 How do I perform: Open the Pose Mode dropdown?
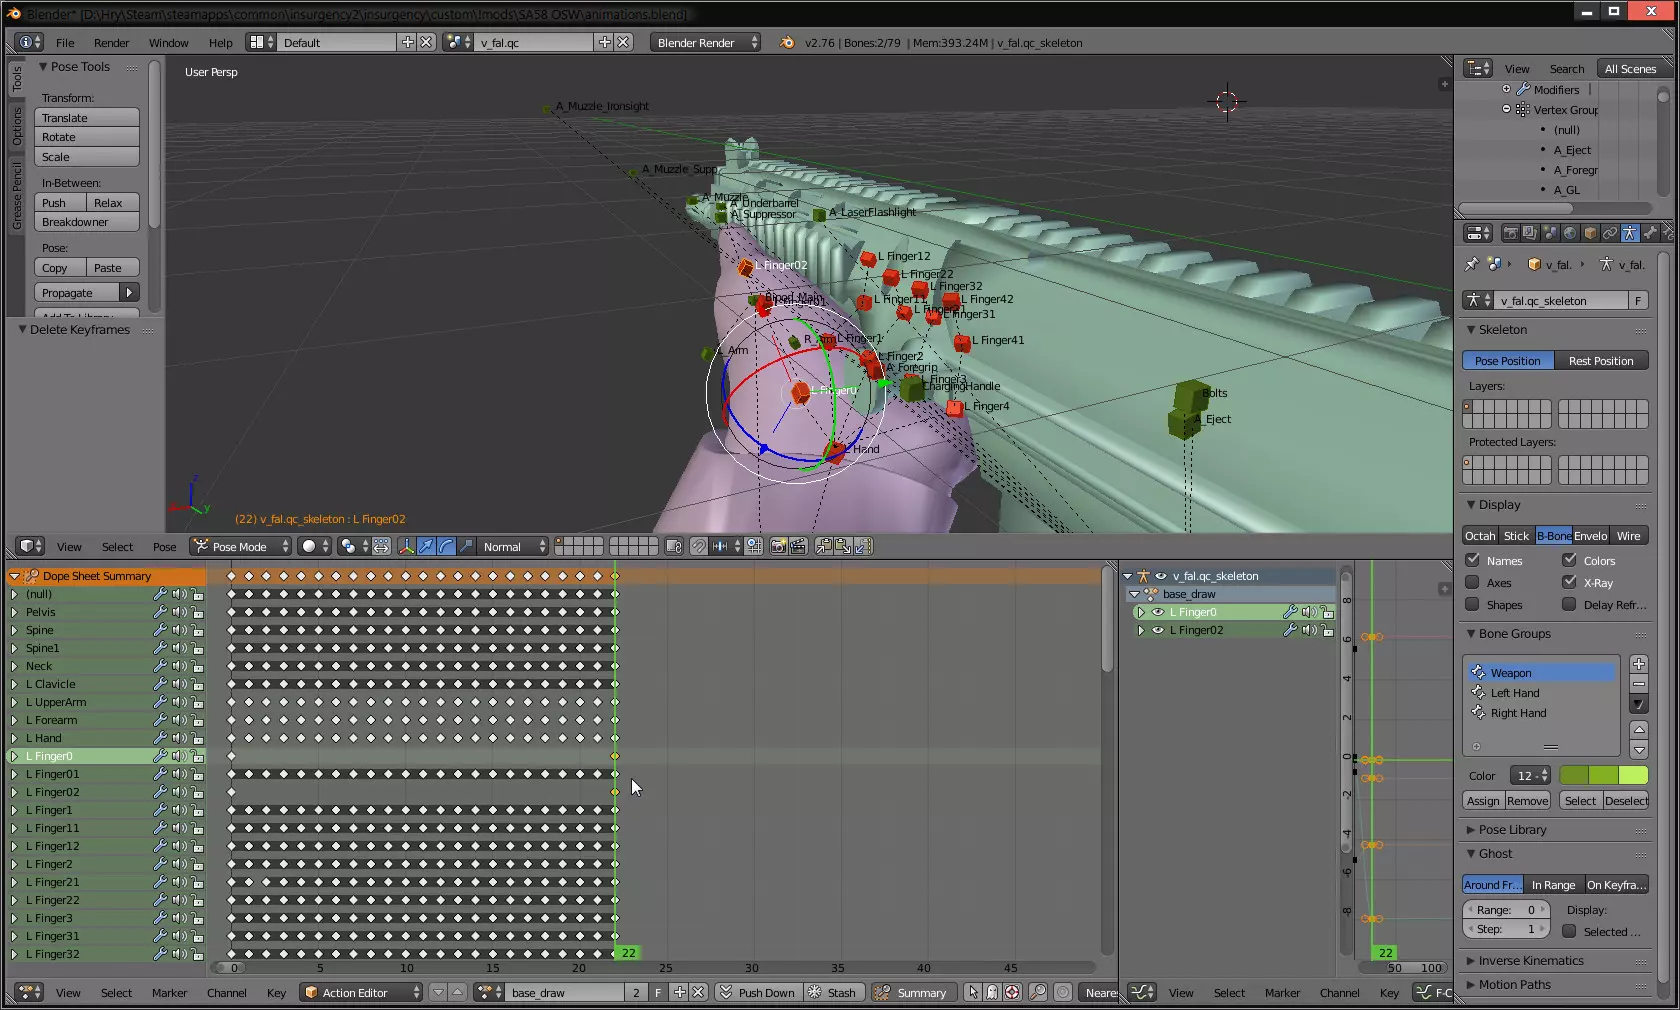(x=241, y=547)
